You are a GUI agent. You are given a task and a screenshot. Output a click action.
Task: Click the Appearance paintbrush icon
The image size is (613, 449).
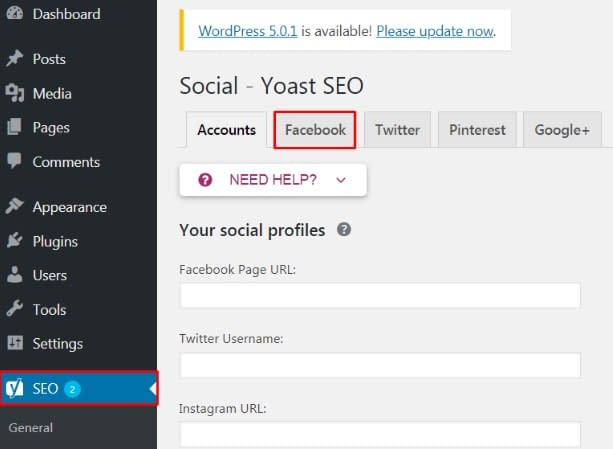pos(14,206)
